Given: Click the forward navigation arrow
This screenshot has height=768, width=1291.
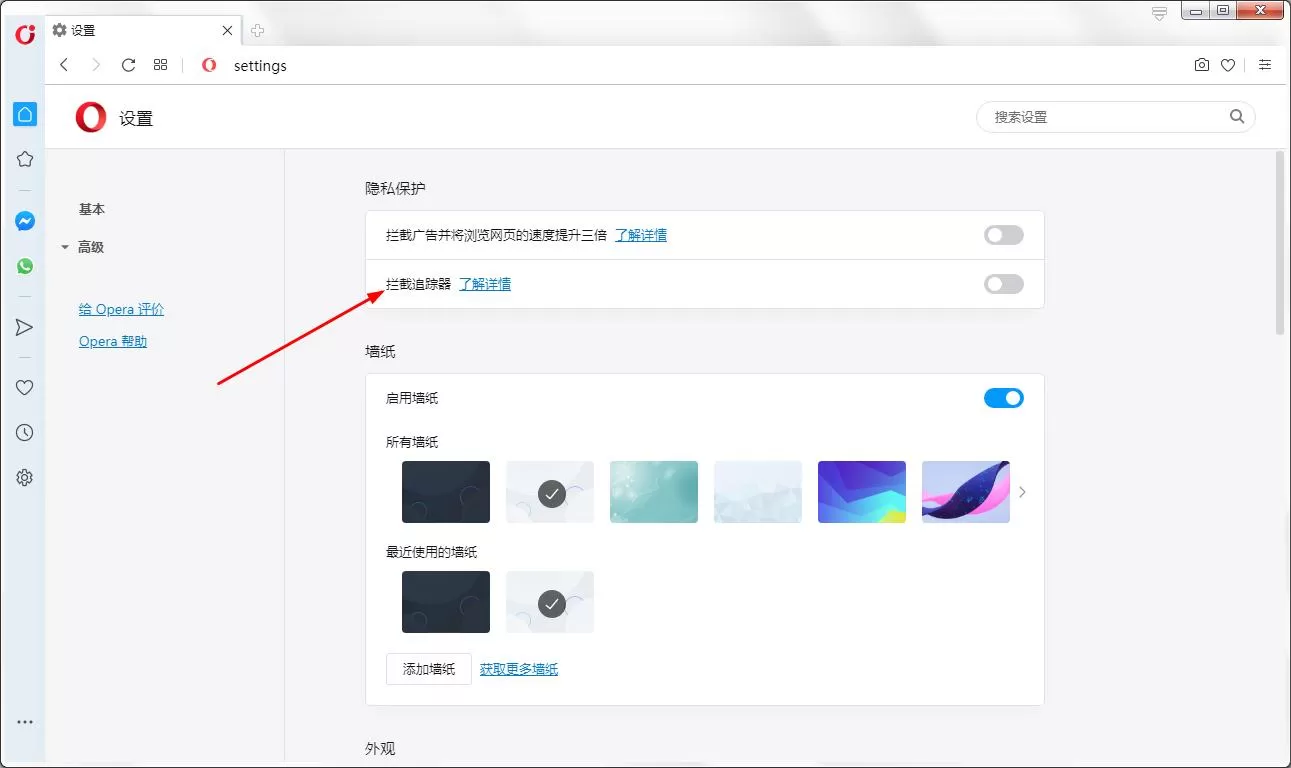Looking at the screenshot, I should click(x=96, y=65).
